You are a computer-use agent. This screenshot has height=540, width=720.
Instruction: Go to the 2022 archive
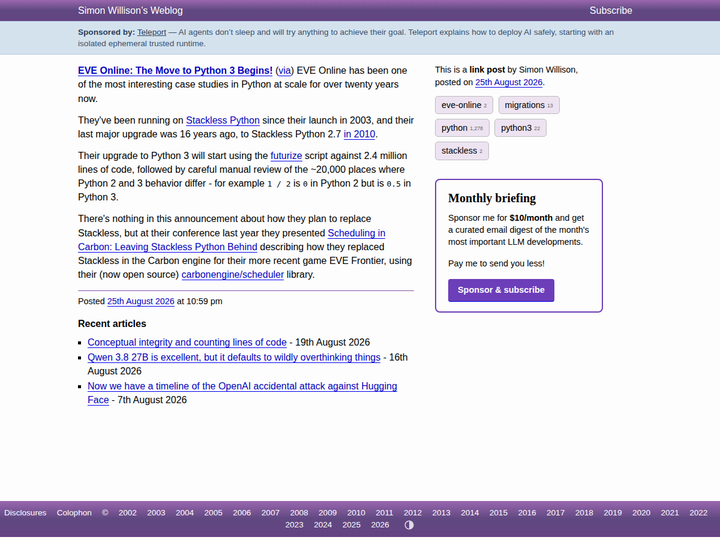click(698, 513)
